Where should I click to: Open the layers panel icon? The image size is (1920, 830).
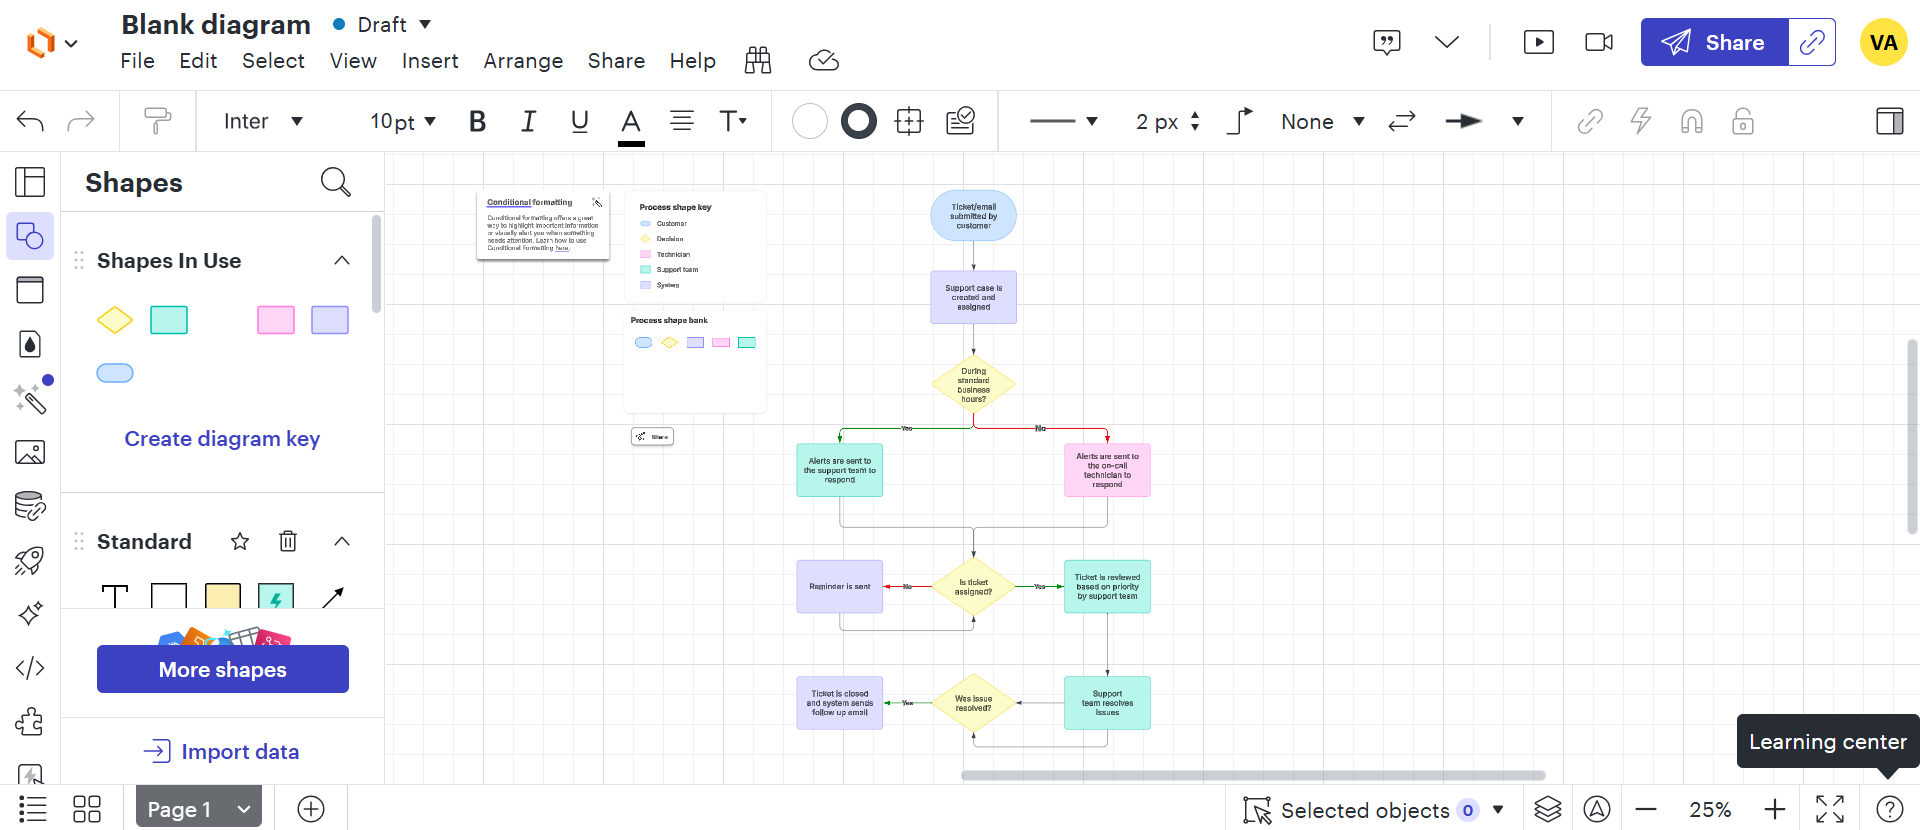click(1547, 809)
